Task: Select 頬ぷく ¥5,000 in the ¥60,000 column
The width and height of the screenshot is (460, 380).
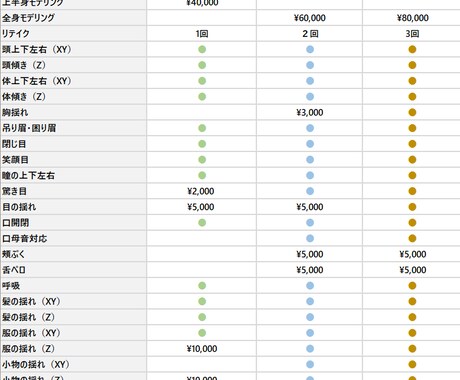Action: (x=310, y=254)
